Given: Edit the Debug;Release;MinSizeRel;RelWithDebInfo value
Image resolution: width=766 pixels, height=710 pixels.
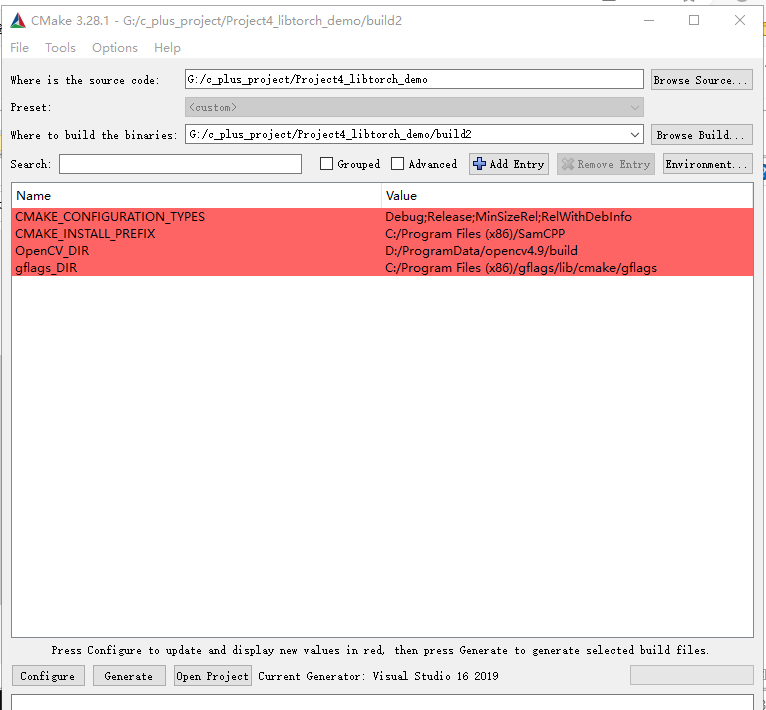Looking at the screenshot, I should (x=509, y=216).
